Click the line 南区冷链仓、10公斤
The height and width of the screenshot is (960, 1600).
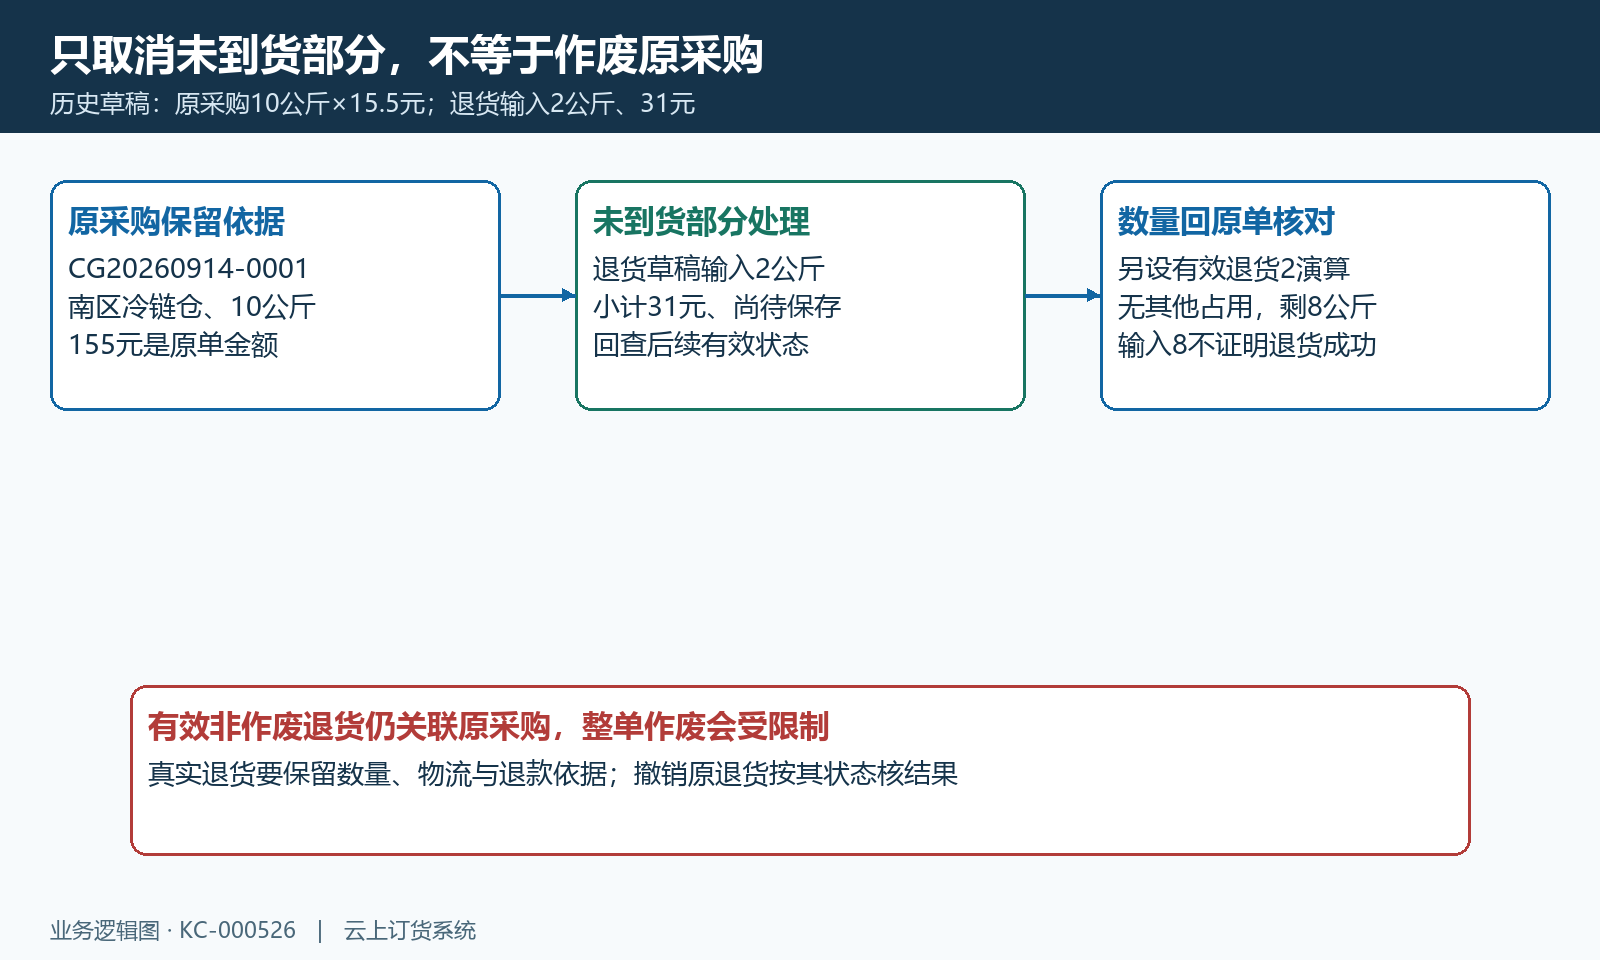(192, 306)
